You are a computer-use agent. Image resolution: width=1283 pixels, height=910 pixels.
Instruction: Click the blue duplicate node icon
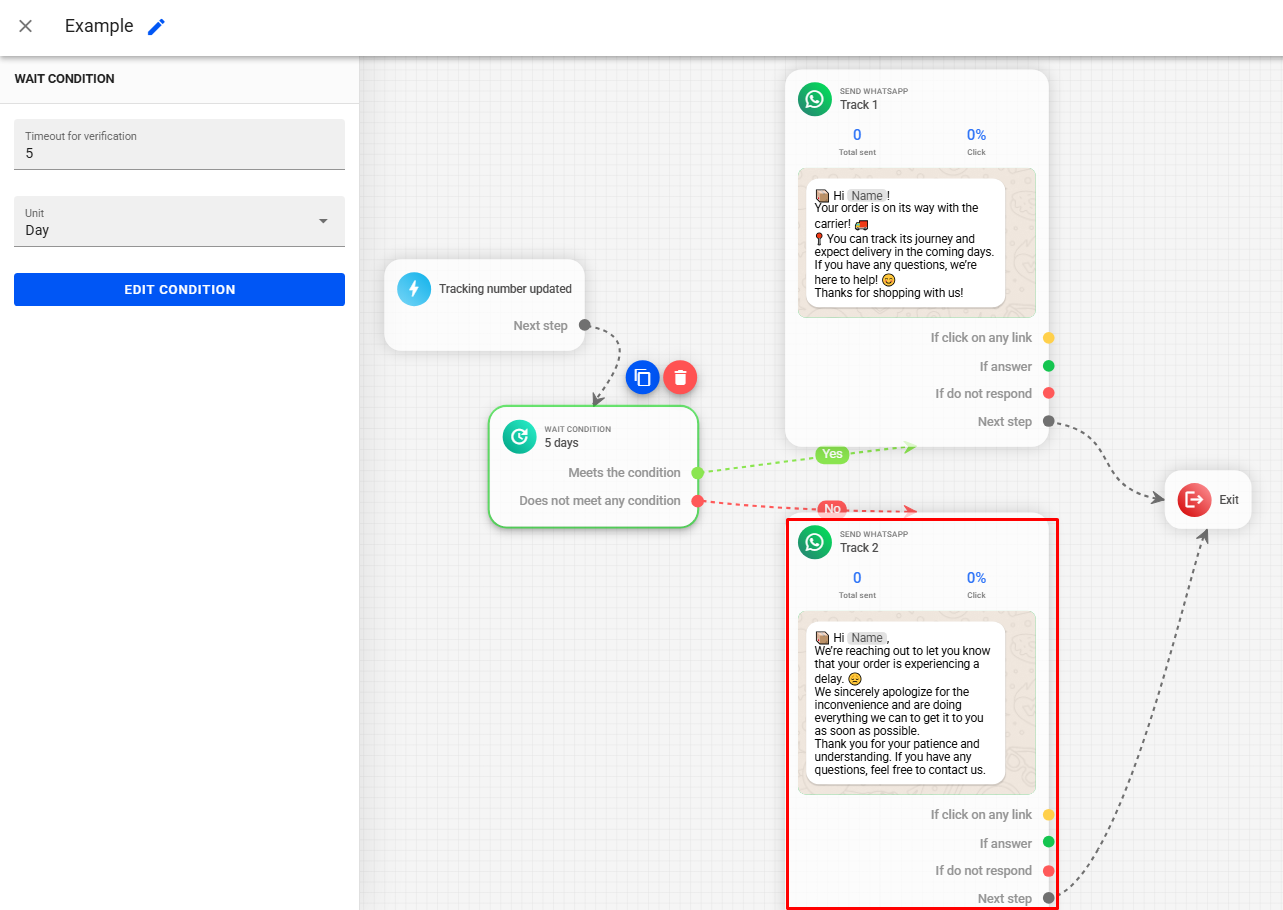click(x=642, y=377)
